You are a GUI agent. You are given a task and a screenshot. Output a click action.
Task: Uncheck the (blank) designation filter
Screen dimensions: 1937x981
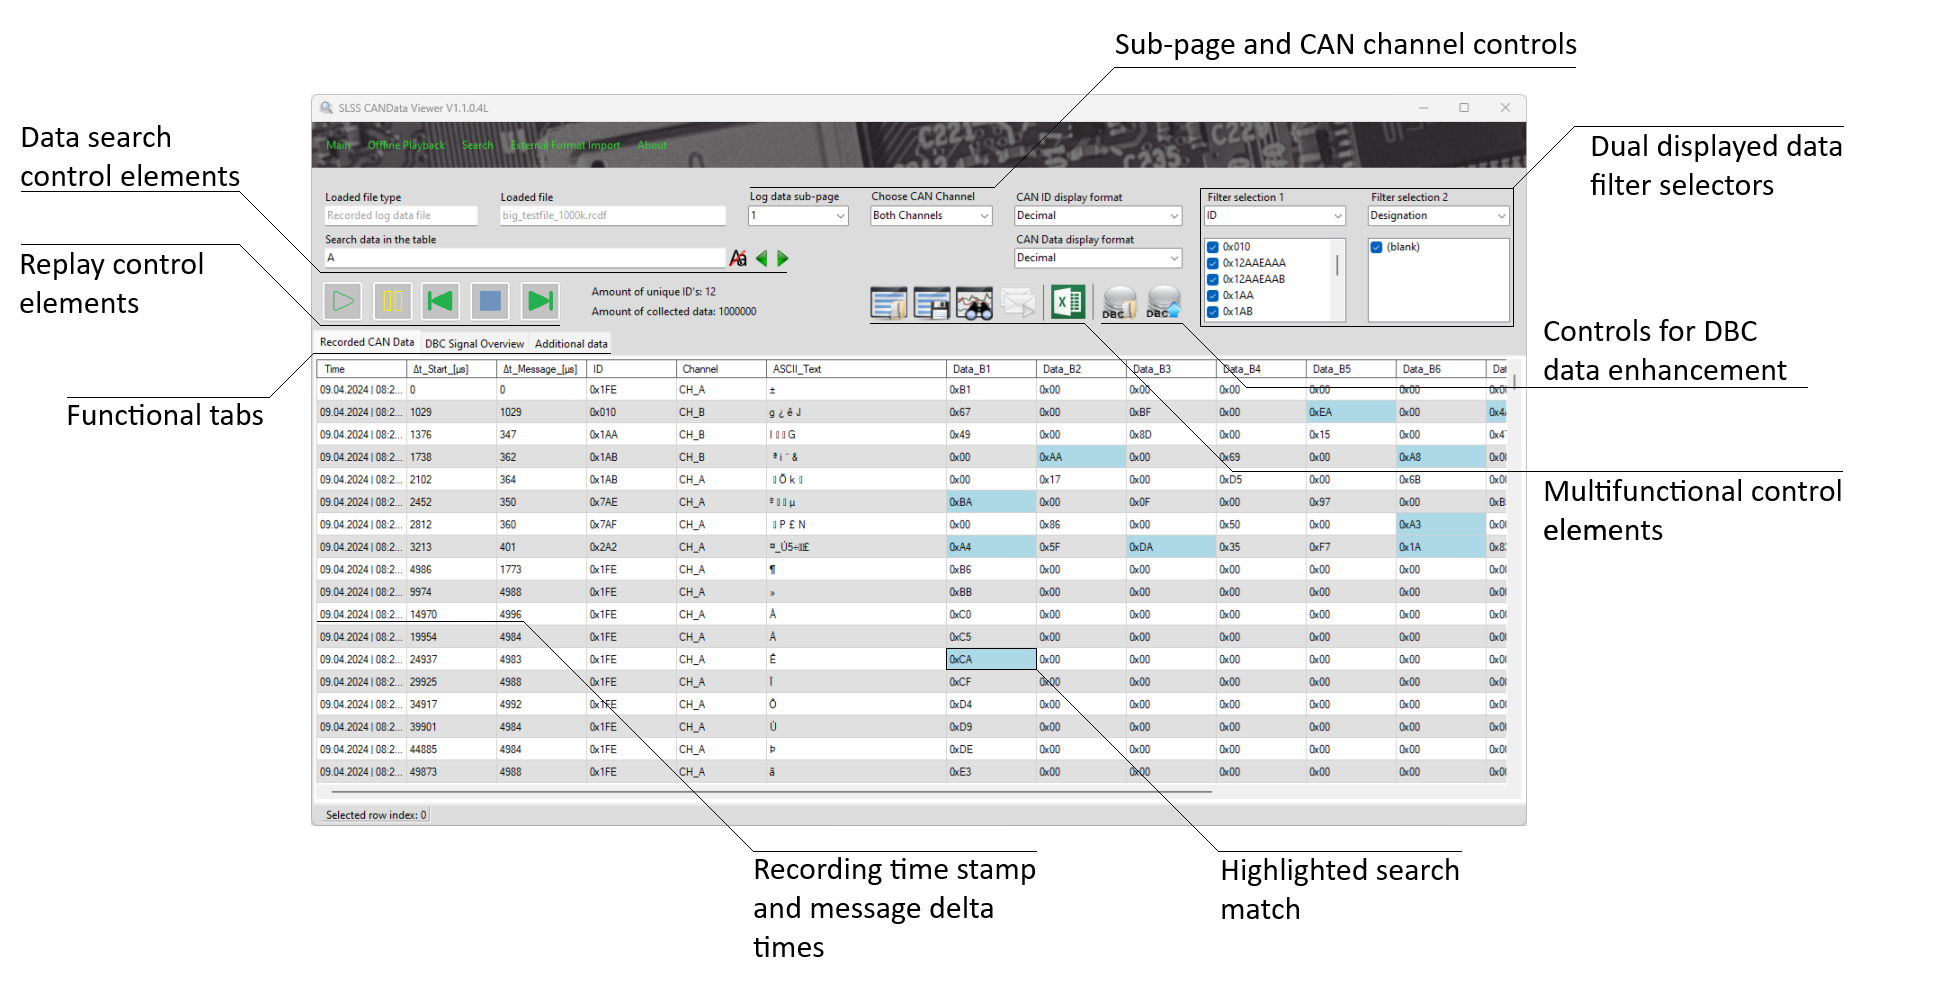[x=1377, y=247]
